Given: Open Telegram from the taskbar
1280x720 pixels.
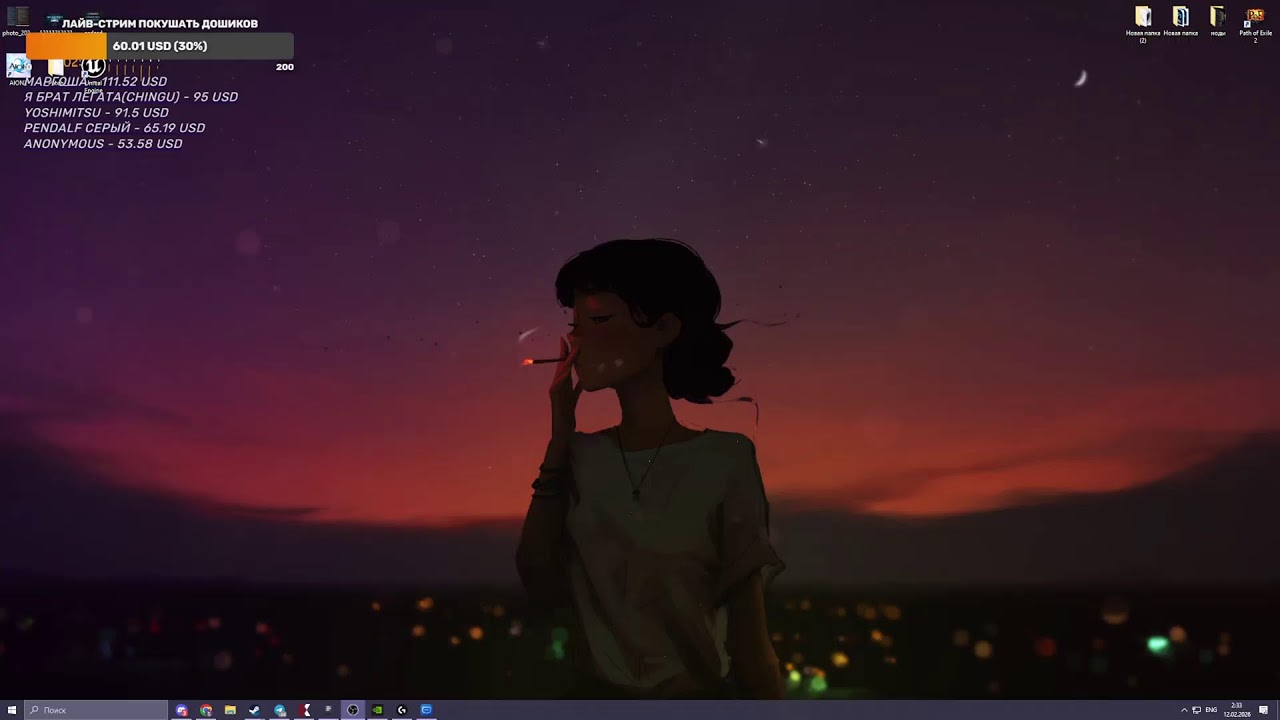Looking at the screenshot, I should (x=280, y=710).
